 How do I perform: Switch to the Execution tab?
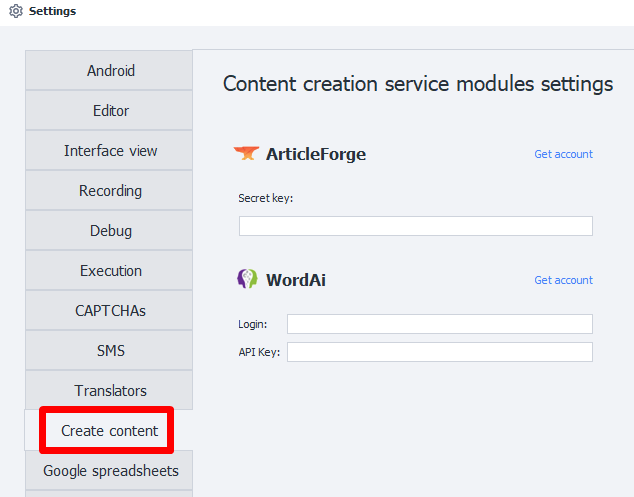click(x=110, y=271)
